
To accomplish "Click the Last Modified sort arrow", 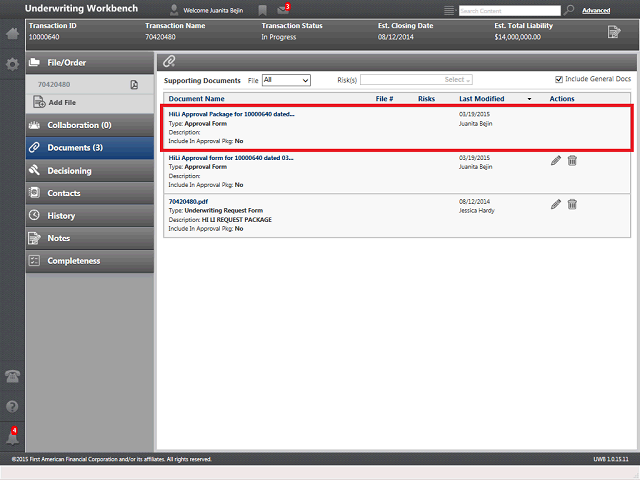I will click(529, 99).
